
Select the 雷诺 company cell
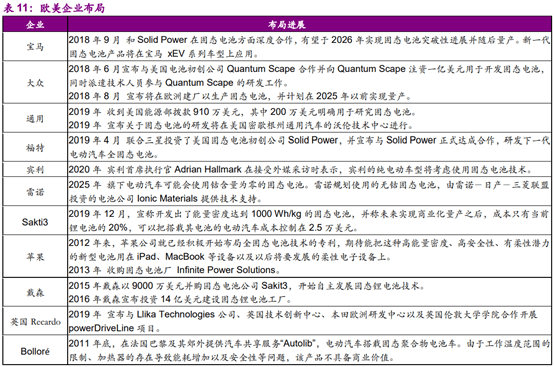coord(35,192)
